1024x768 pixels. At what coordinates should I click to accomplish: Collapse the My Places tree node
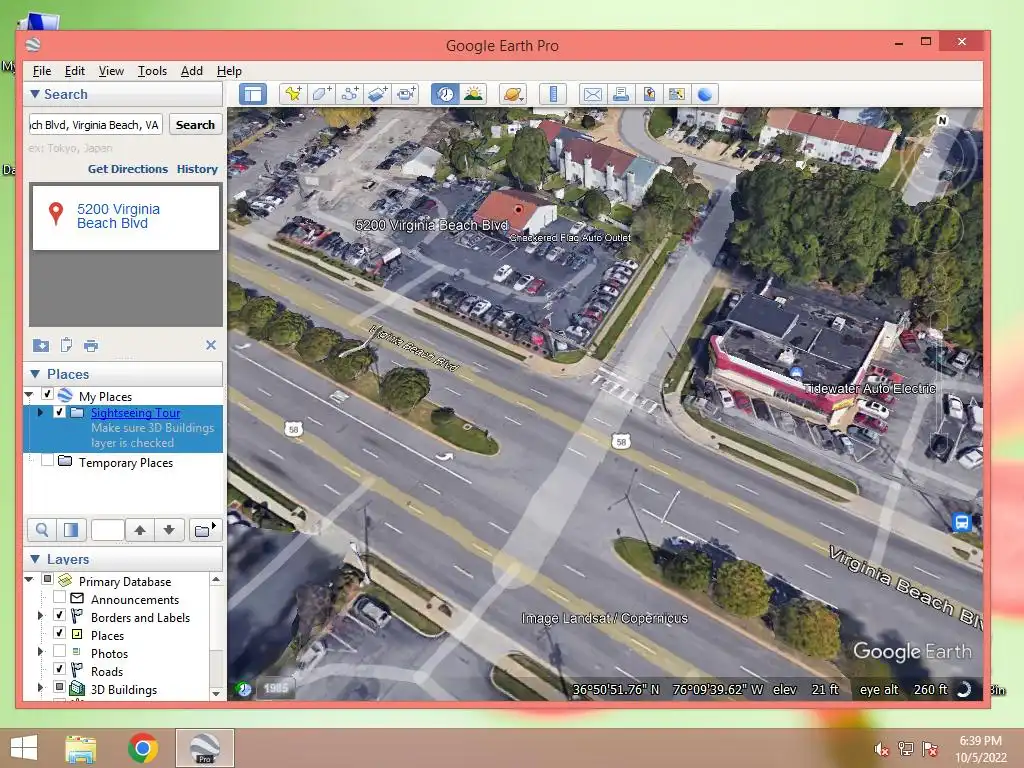[29, 394]
